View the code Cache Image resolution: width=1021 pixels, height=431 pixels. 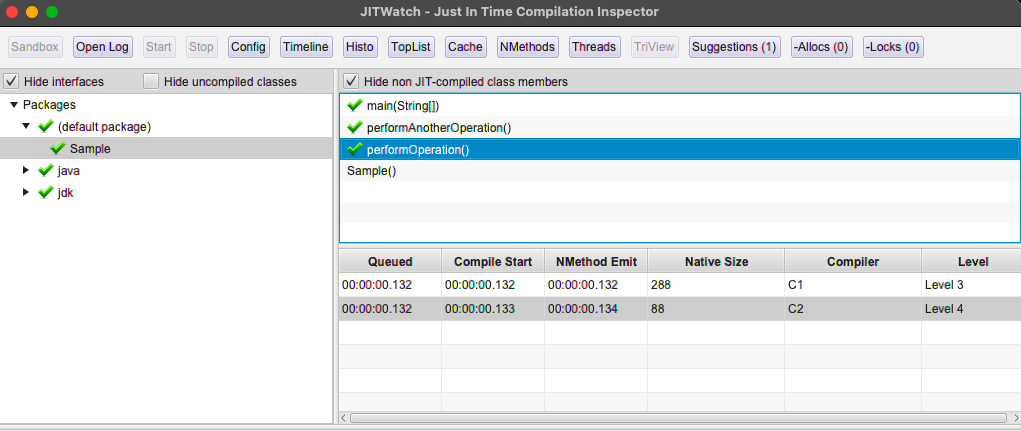(466, 47)
